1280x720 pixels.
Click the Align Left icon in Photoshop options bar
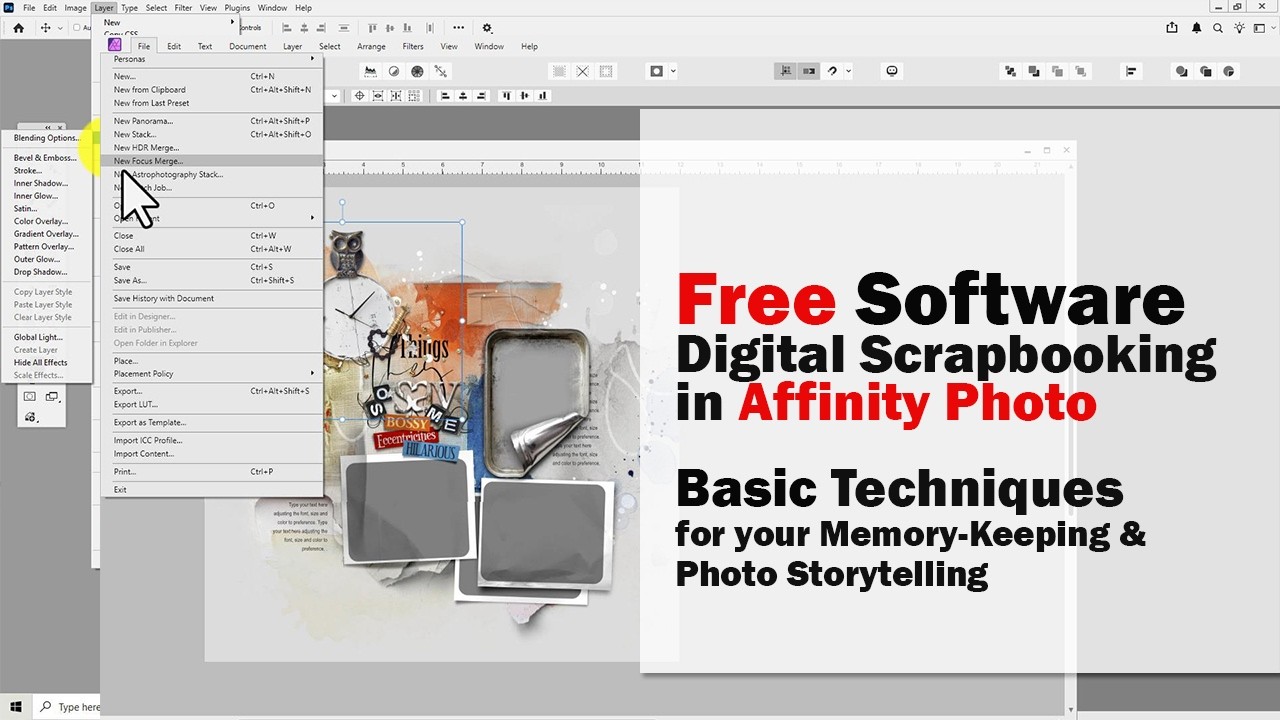click(x=288, y=28)
